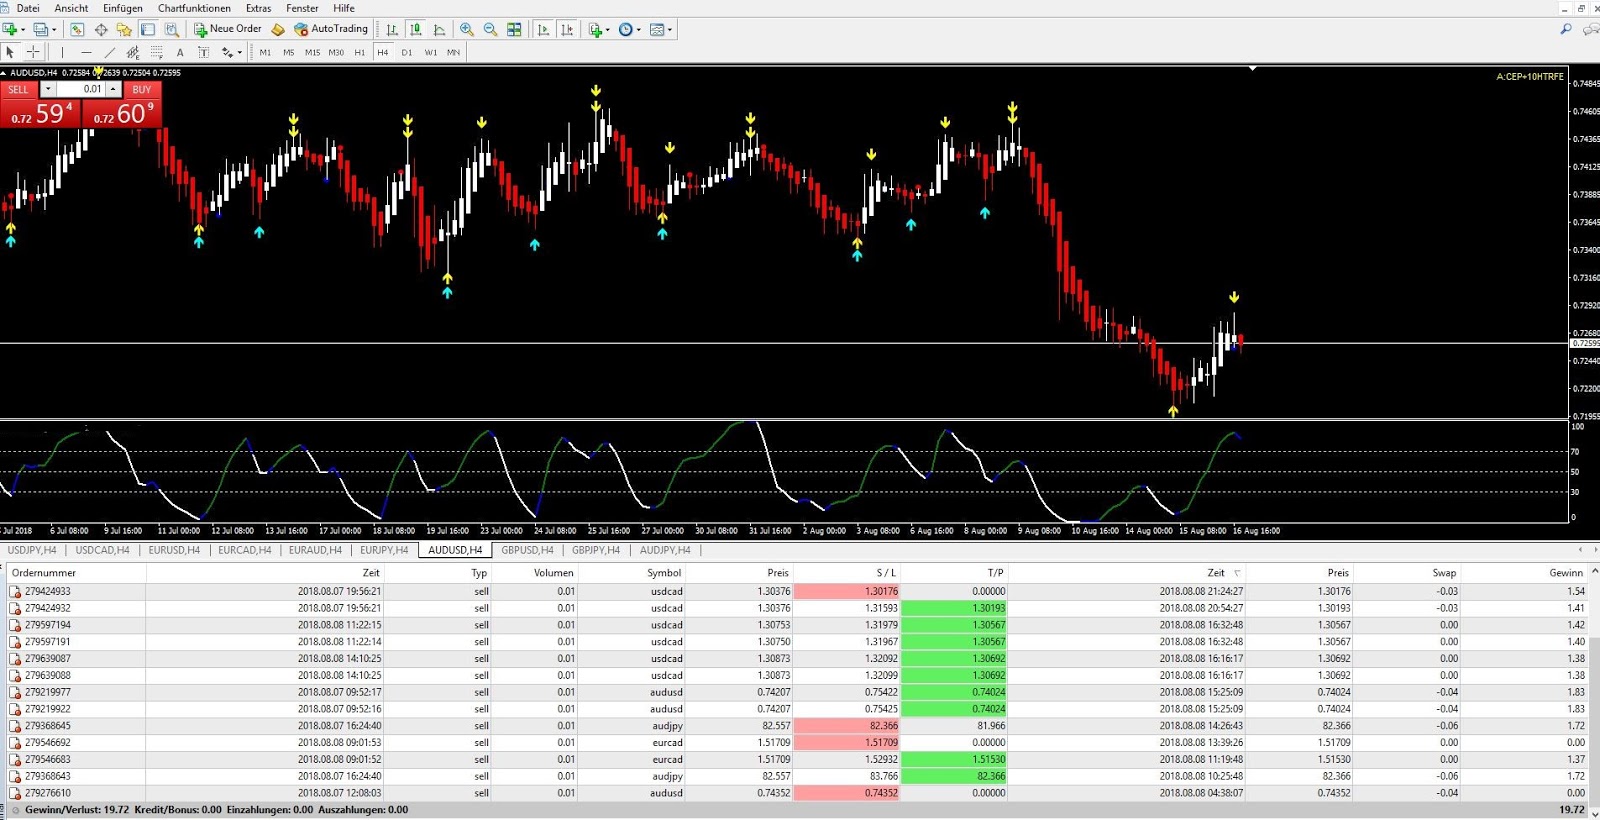Set timeframe to D1
This screenshot has height=820, width=1600.
click(407, 52)
